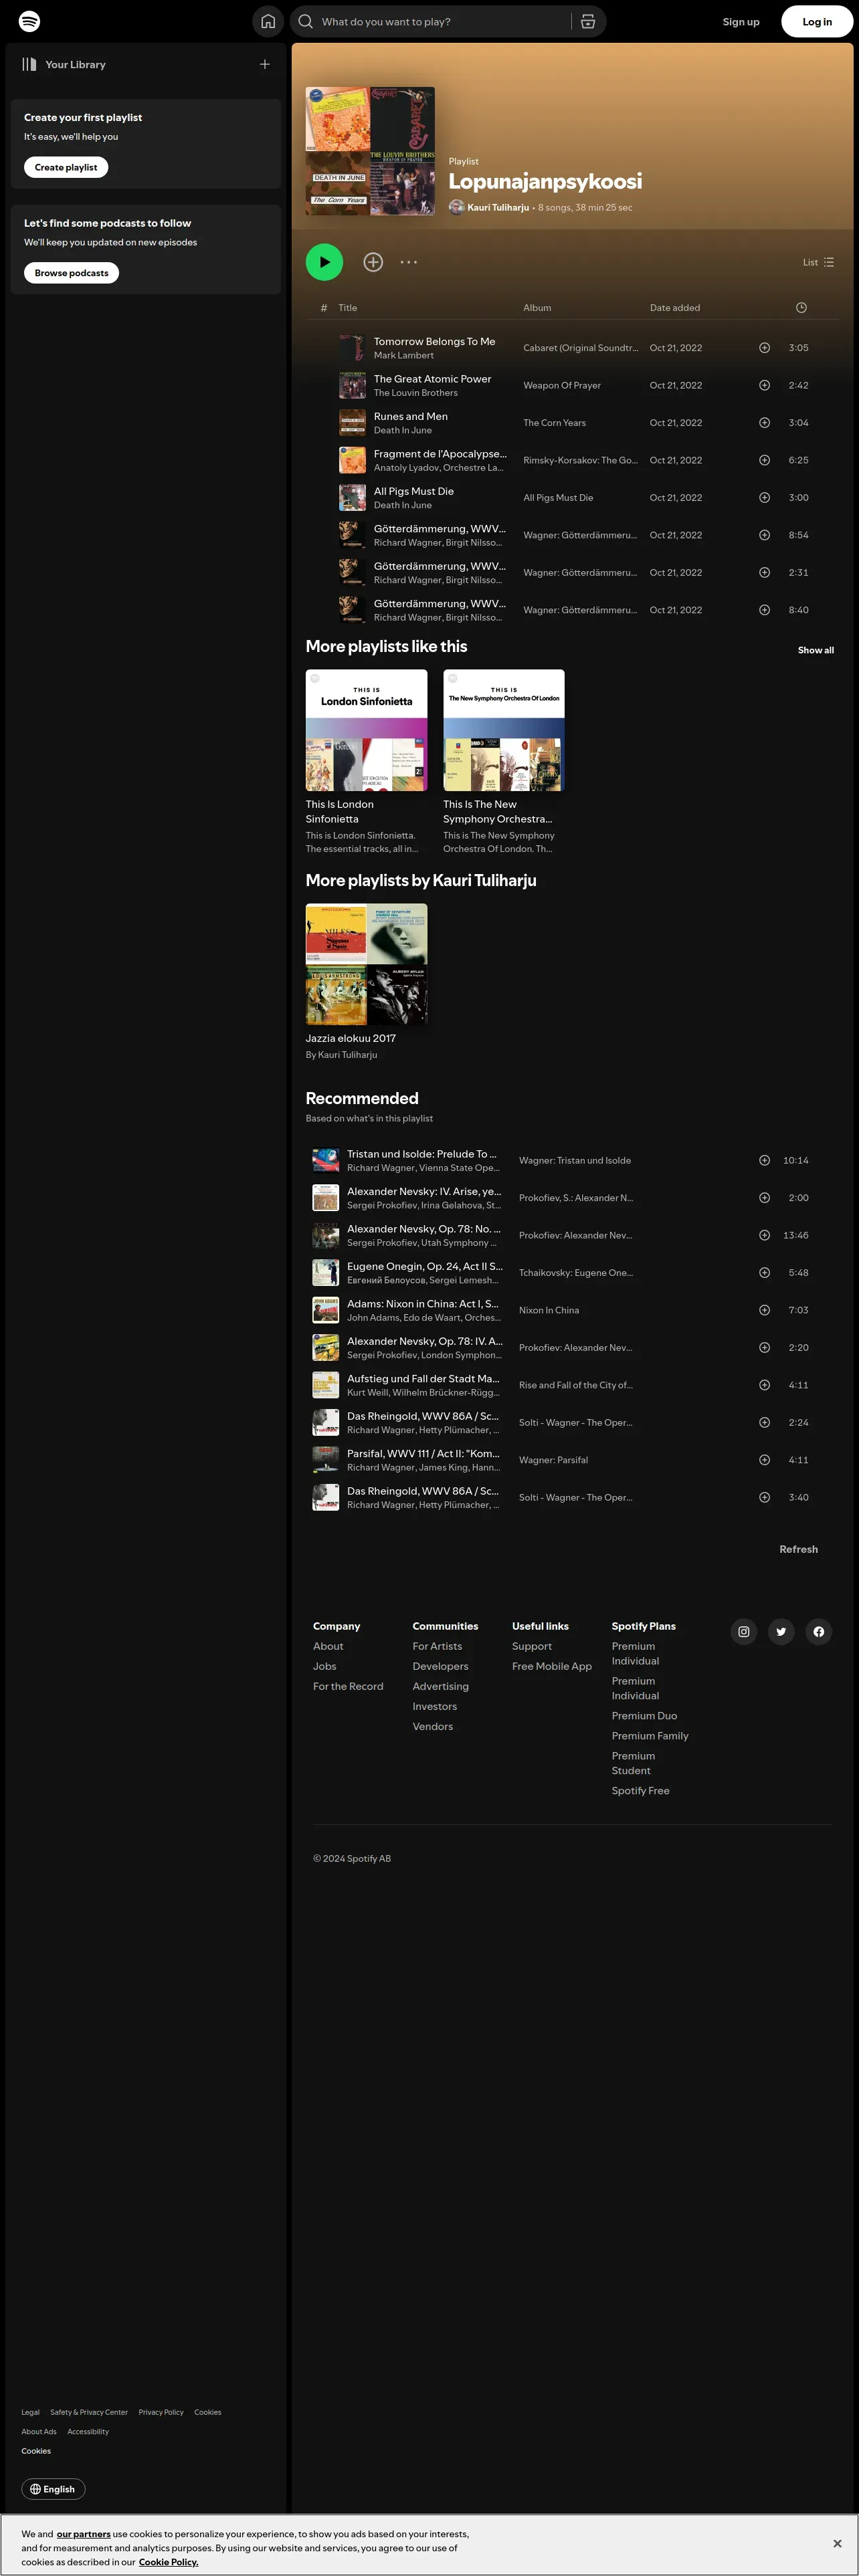859x2576 pixels.
Task: Open Premium Family plan link
Action: coord(650,1736)
